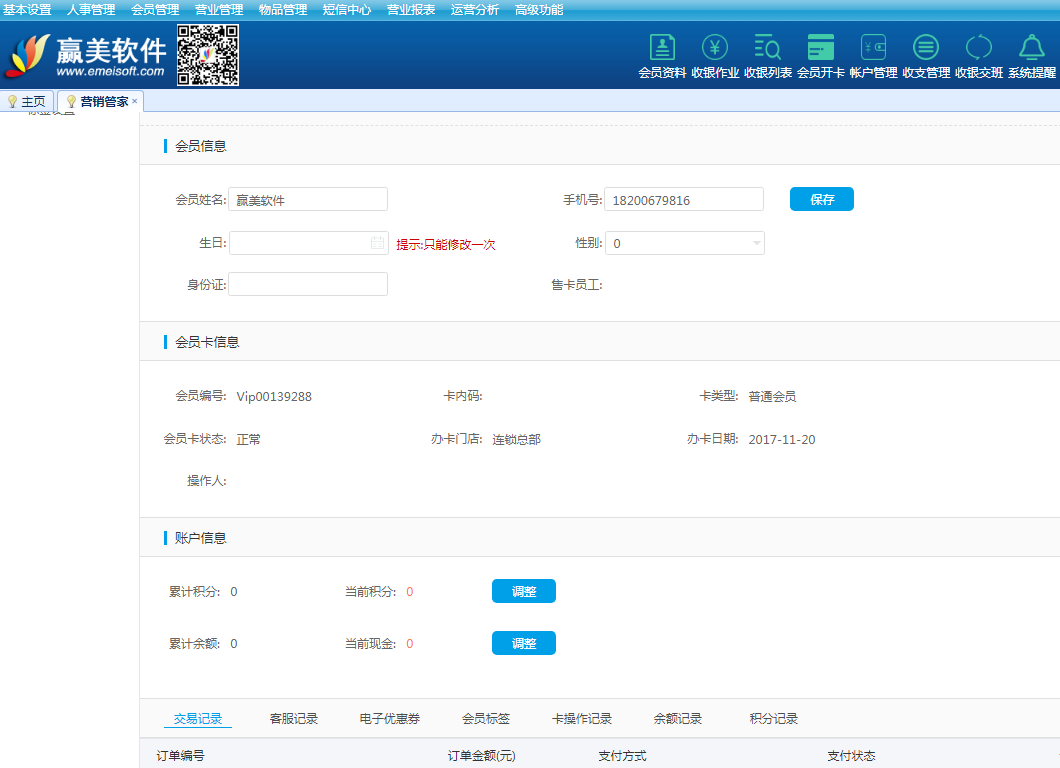Open the calendar picker in 生日 field
Screen dimensions: 1060x768
(377, 243)
